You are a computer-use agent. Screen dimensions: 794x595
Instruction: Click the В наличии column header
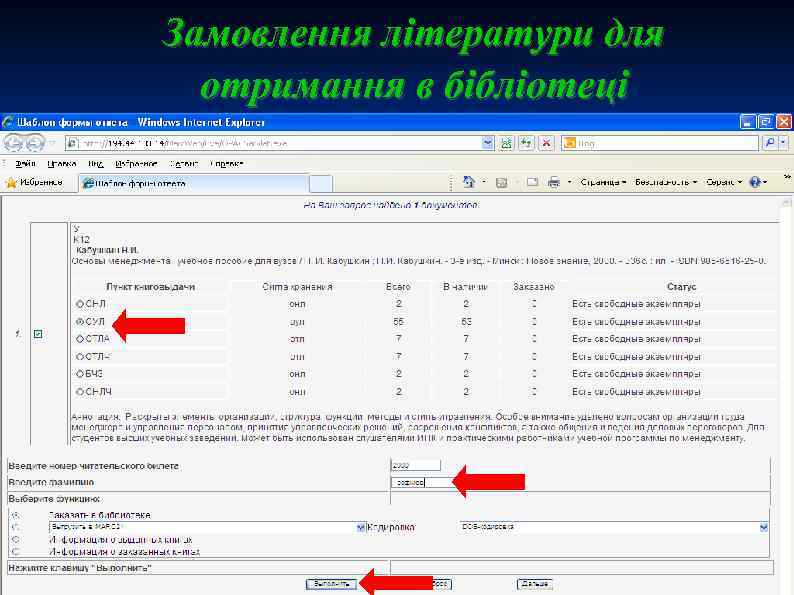click(x=465, y=287)
